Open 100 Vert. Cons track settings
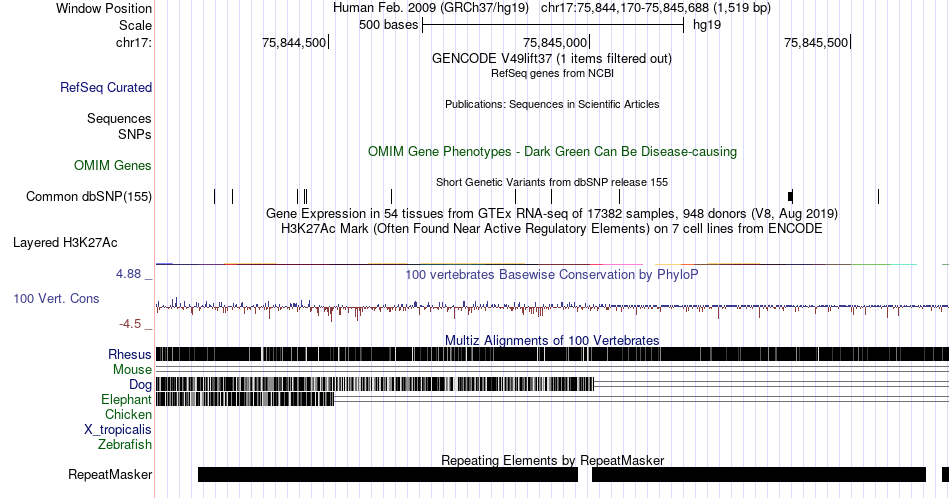 pyautogui.click(x=56, y=298)
